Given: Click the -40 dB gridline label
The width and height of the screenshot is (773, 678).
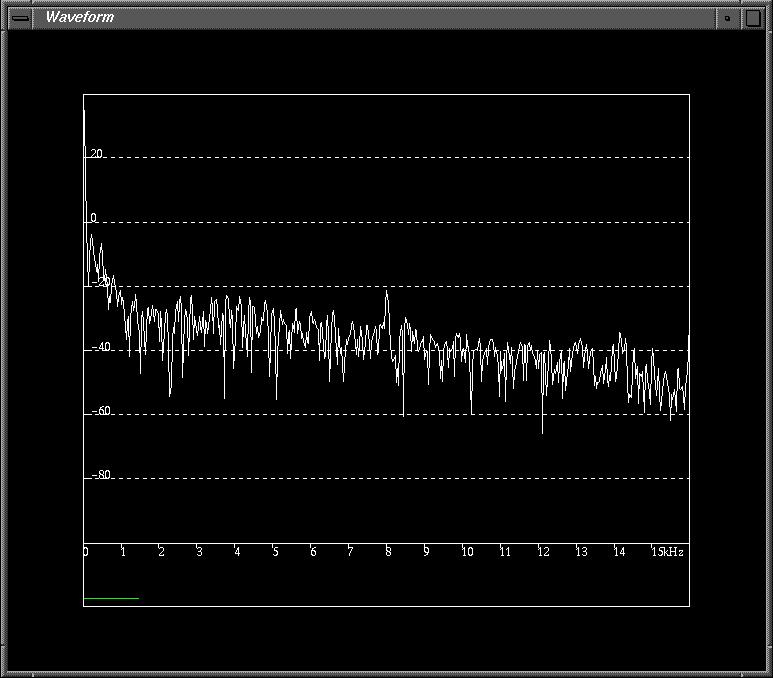Looking at the screenshot, I should 99,347.
